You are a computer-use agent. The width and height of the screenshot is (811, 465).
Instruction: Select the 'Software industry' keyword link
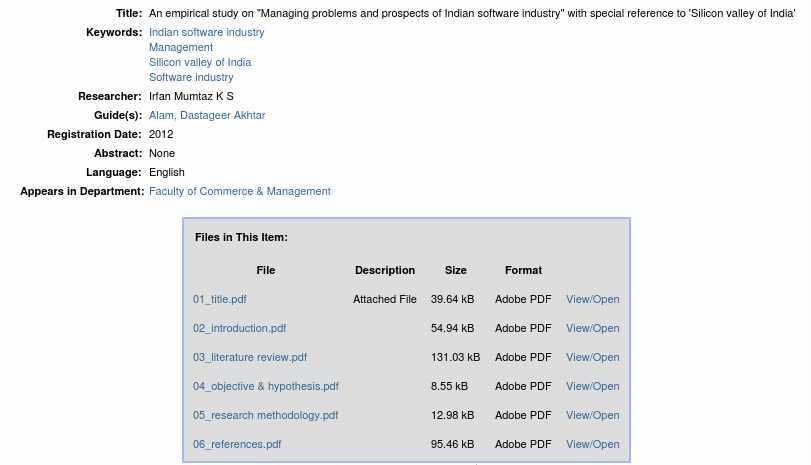[x=191, y=77]
